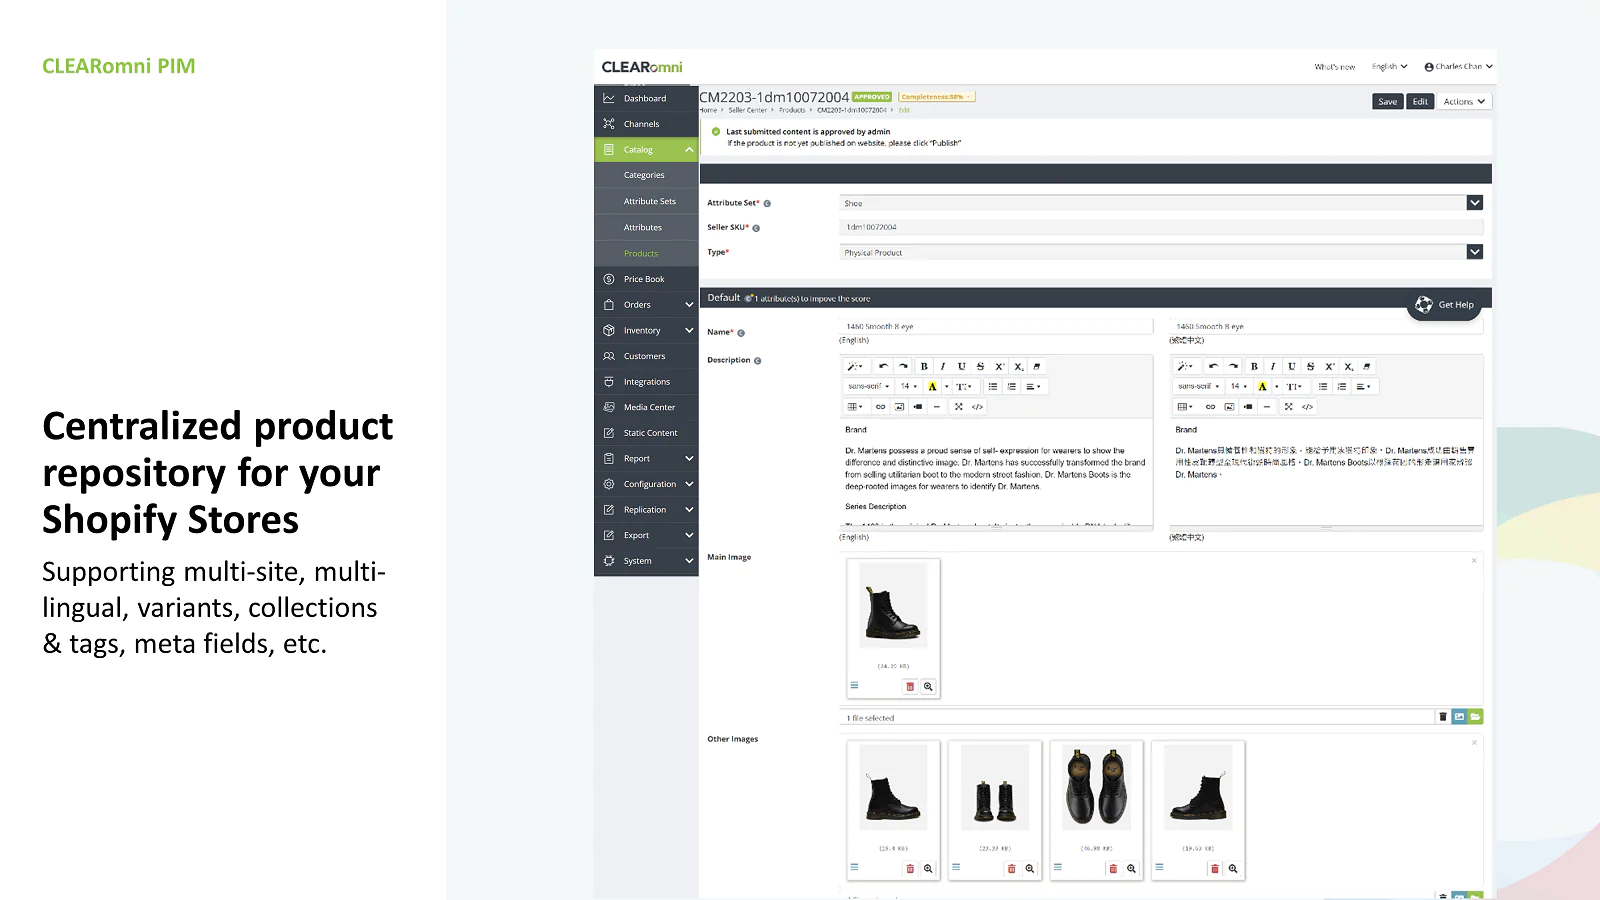Open Media Center in the sidebar
1600x900 pixels.
click(646, 407)
